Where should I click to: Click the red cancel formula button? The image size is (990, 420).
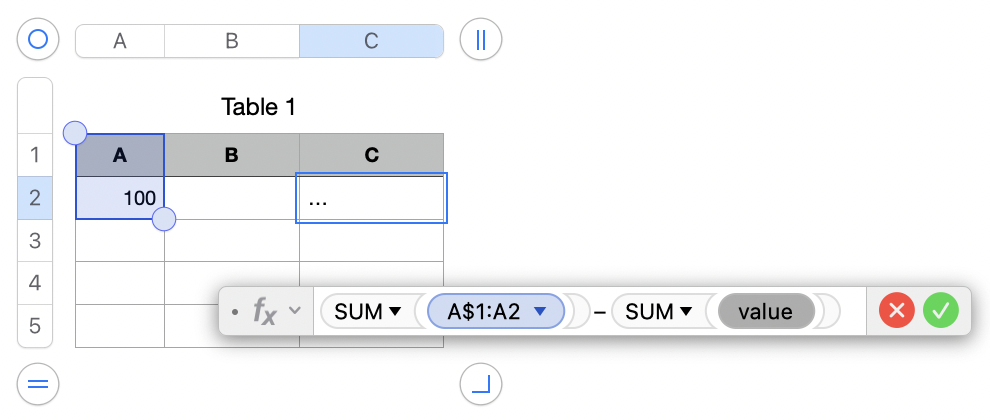[897, 311]
